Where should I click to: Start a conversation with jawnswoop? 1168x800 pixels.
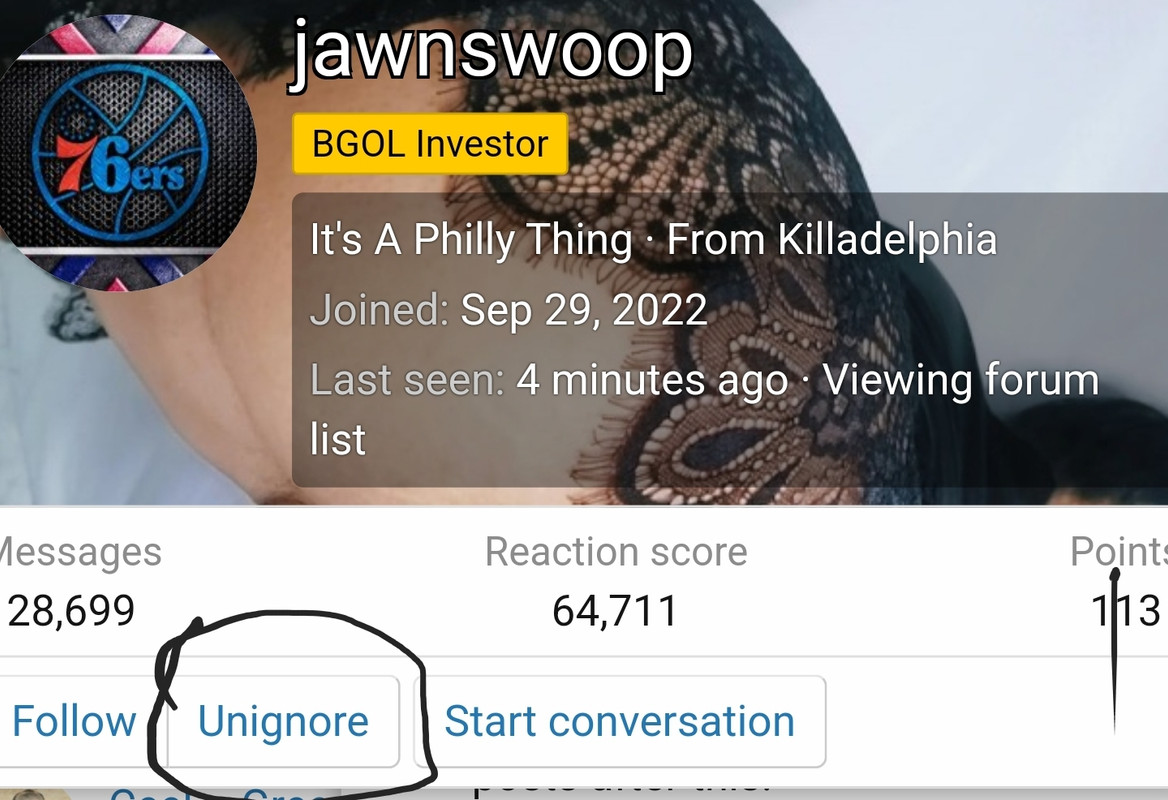pyautogui.click(x=620, y=721)
